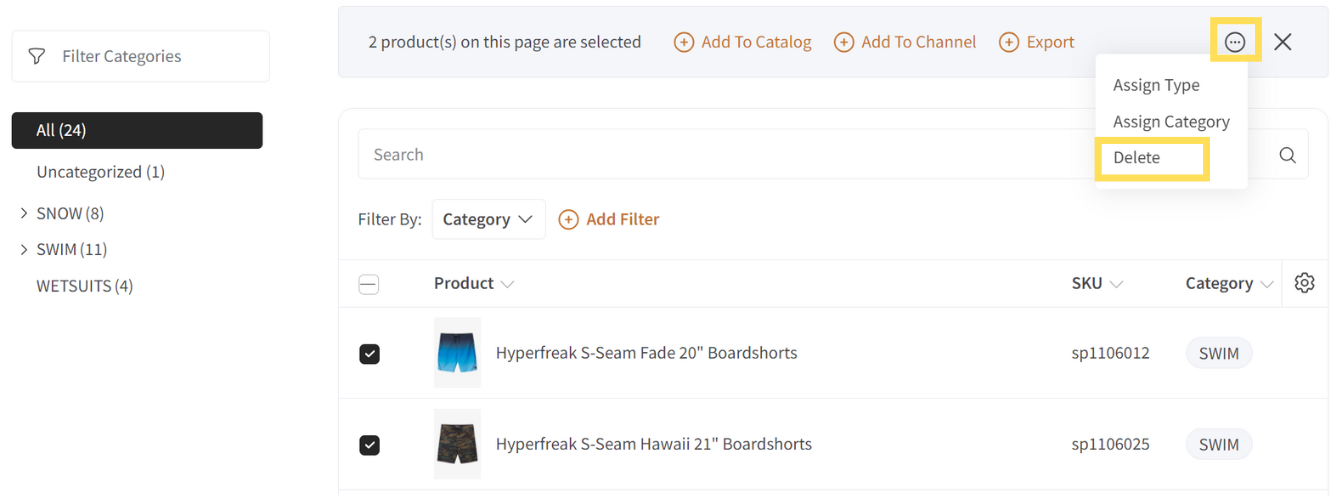Expand the SNOW category
This screenshot has width=1343, height=503.
pyautogui.click(x=24, y=213)
